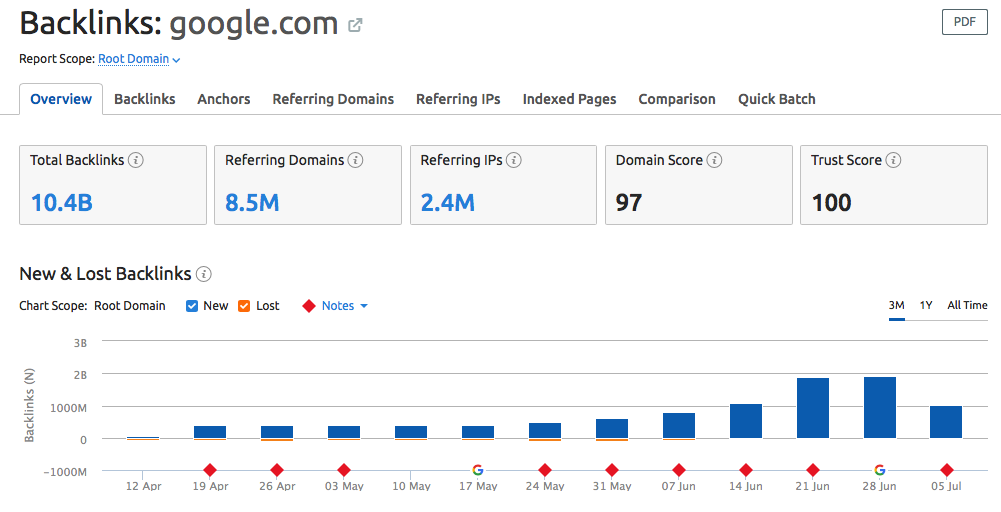Uncheck the Lost backlinks checkbox
The height and width of the screenshot is (512, 1001).
click(244, 306)
